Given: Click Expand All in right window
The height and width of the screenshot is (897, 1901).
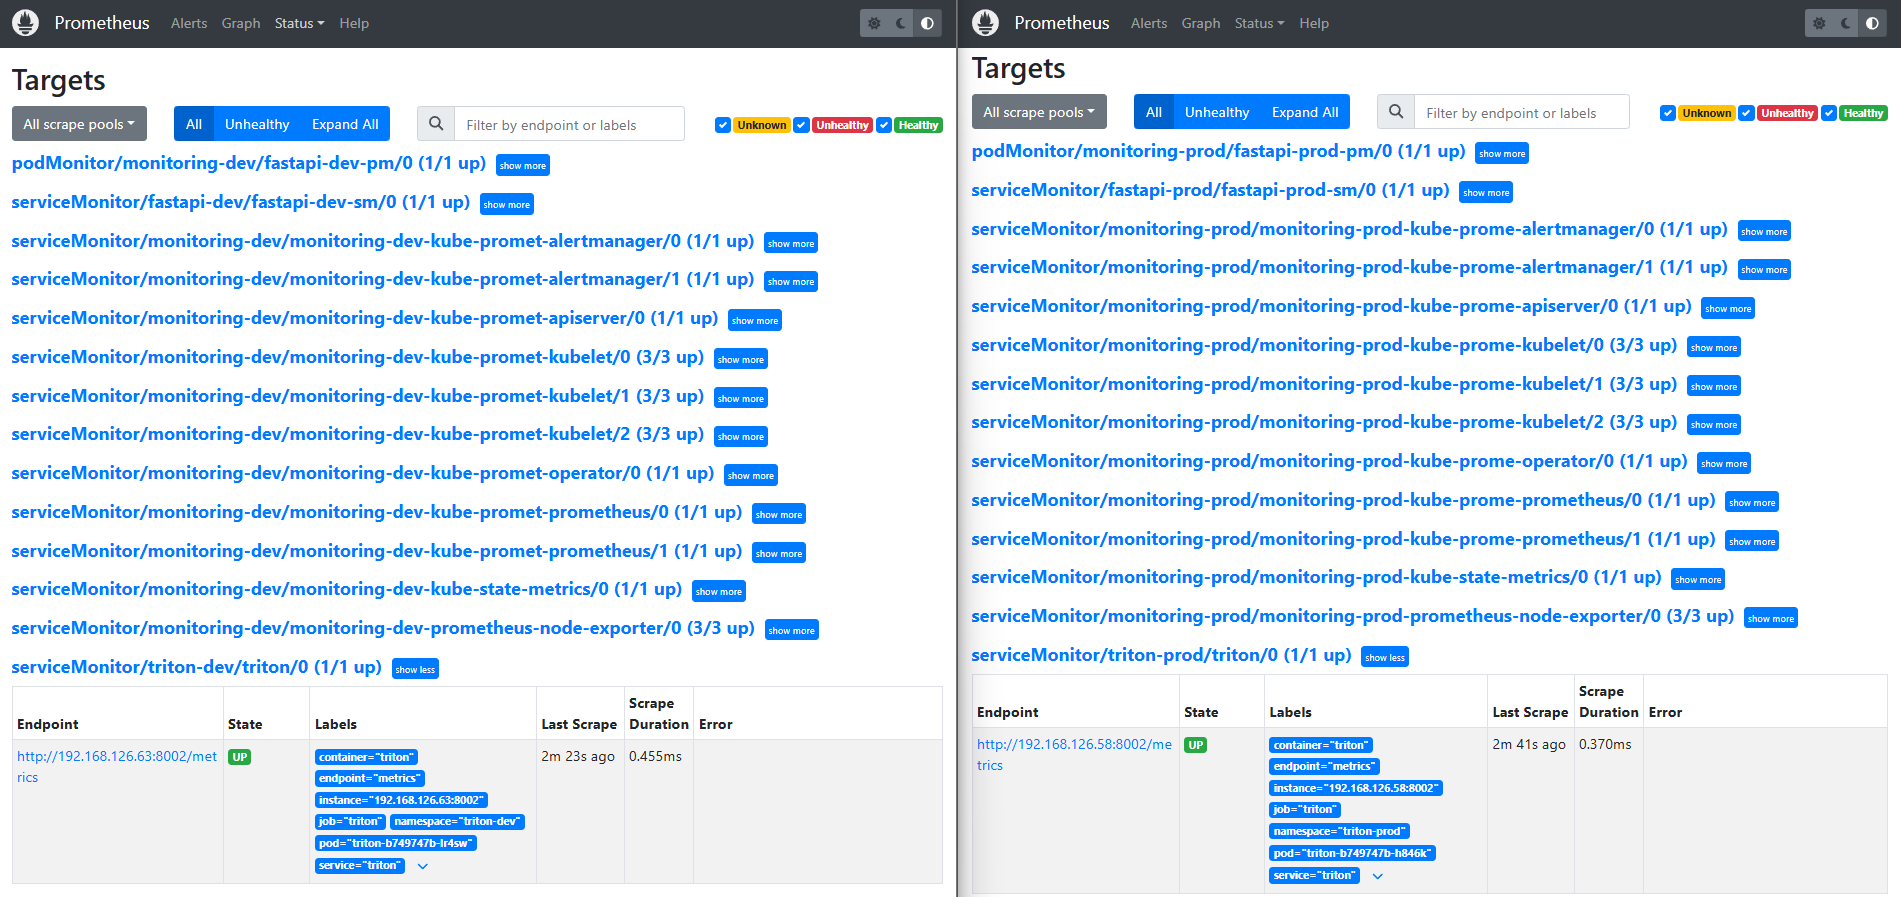Looking at the screenshot, I should point(1305,112).
